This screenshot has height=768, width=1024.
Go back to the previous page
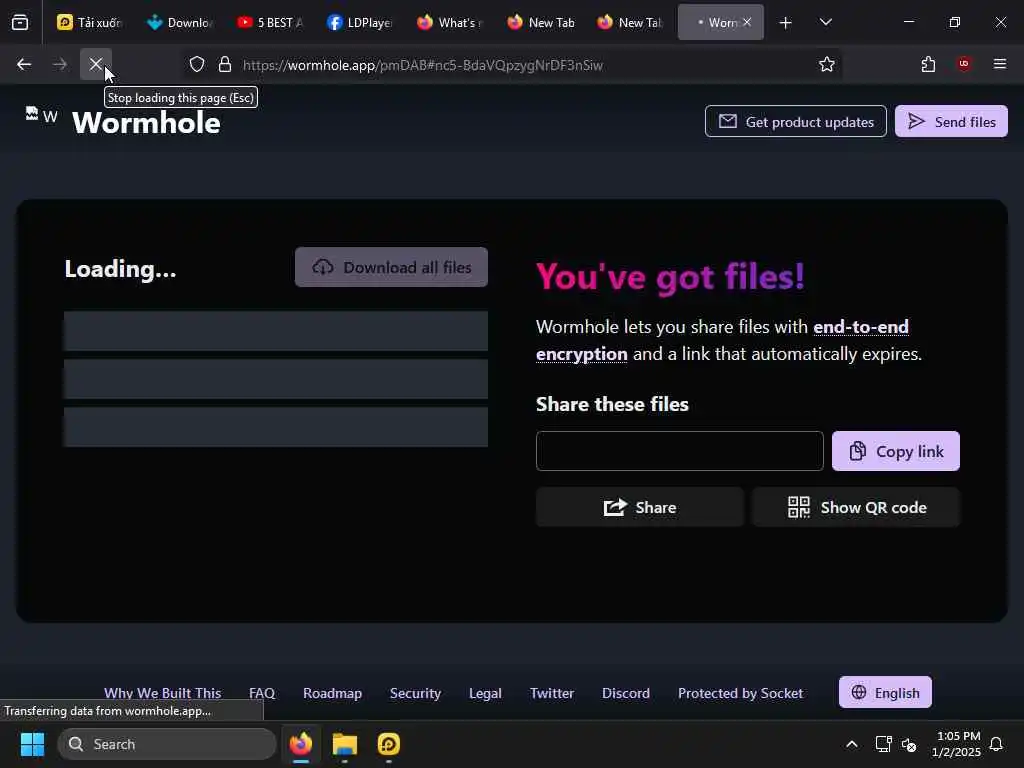(24, 64)
